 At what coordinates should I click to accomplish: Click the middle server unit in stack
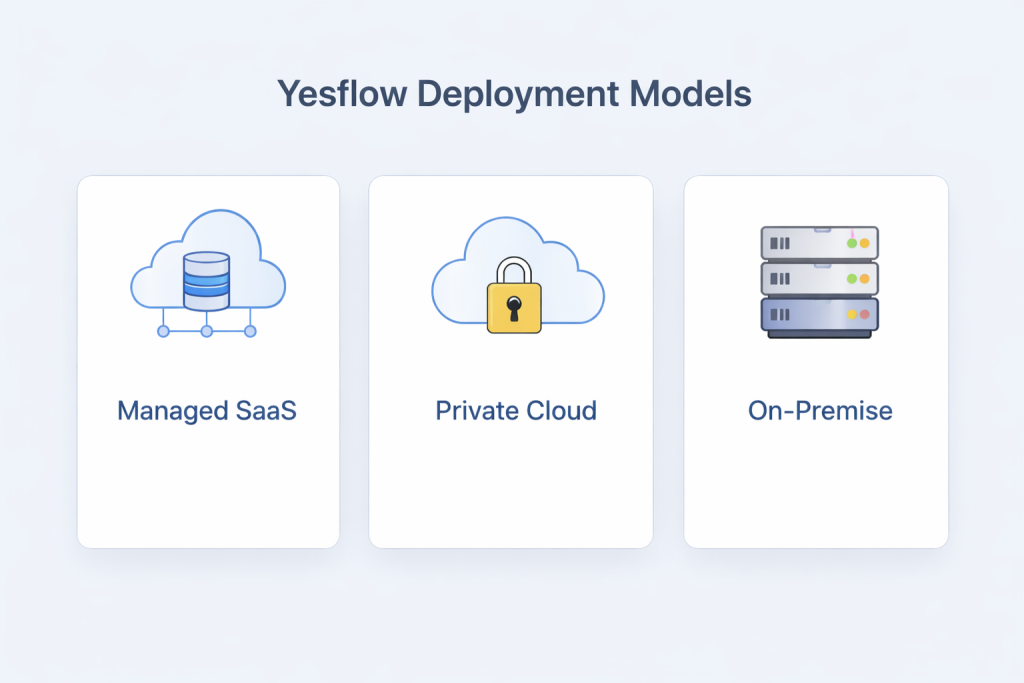819,278
